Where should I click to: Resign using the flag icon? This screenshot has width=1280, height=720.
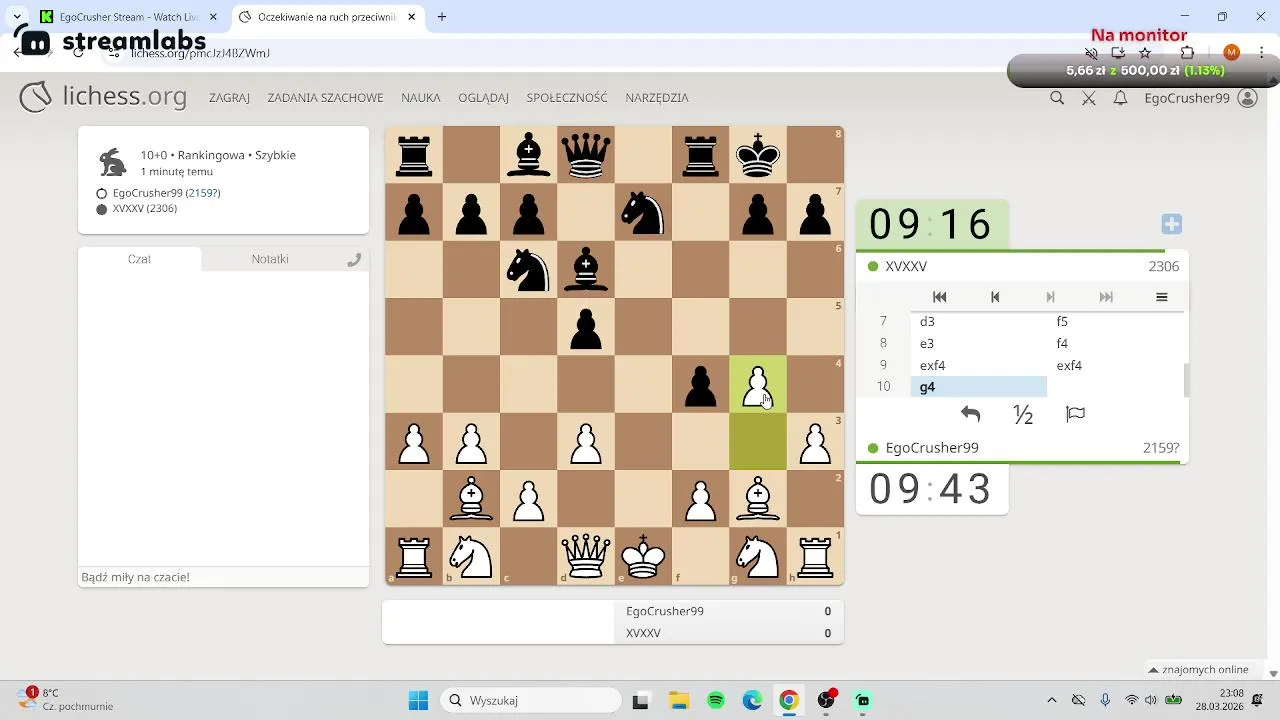[x=1075, y=414]
